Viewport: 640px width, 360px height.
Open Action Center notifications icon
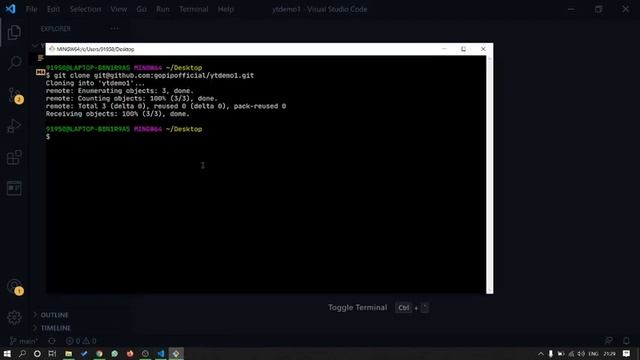coord(626,353)
